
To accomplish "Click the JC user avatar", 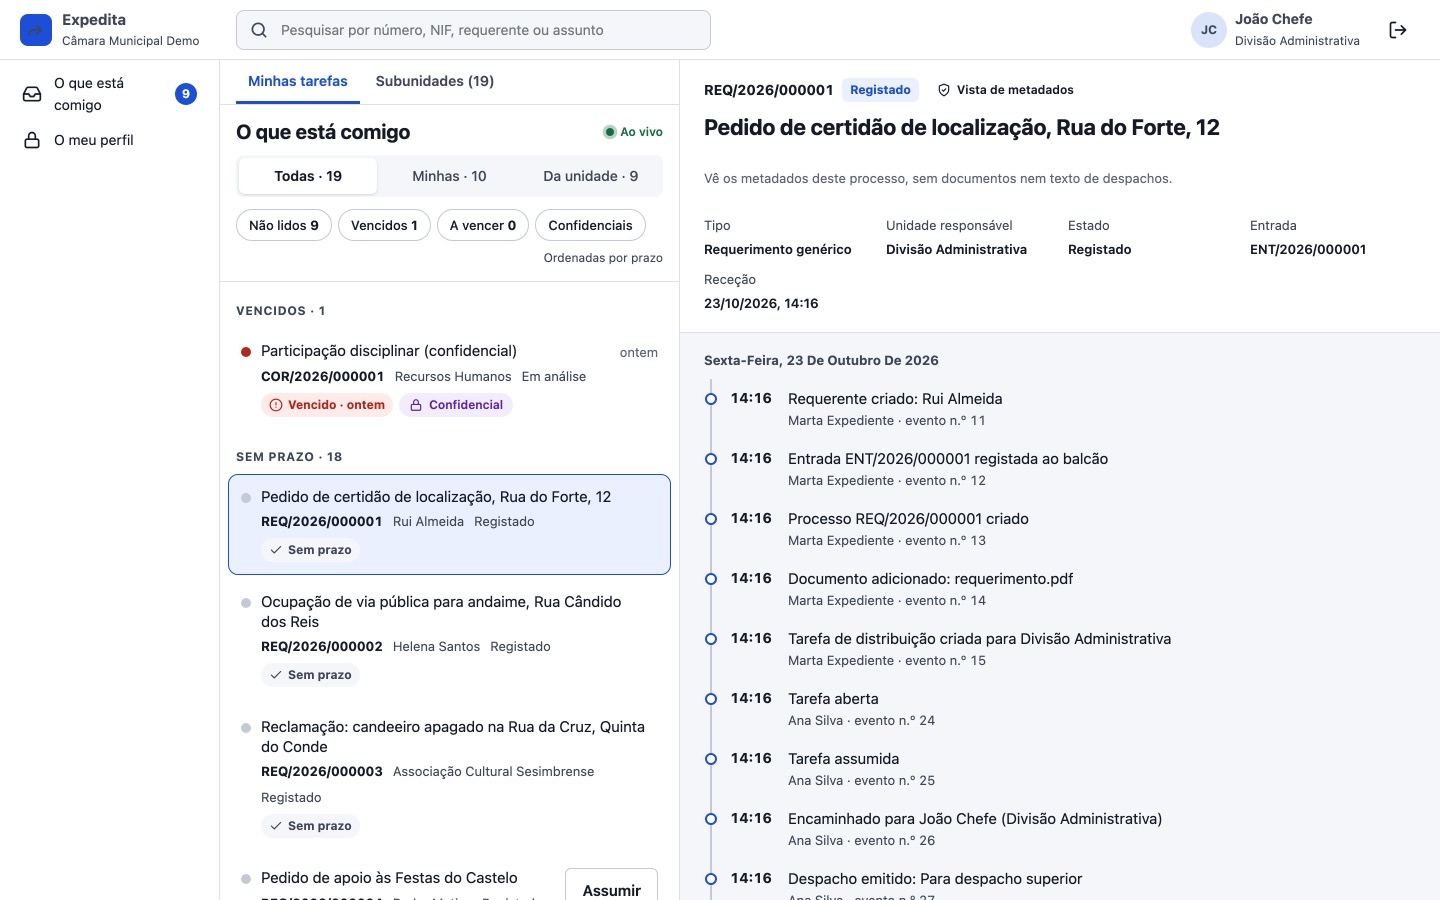I will pos(1209,30).
